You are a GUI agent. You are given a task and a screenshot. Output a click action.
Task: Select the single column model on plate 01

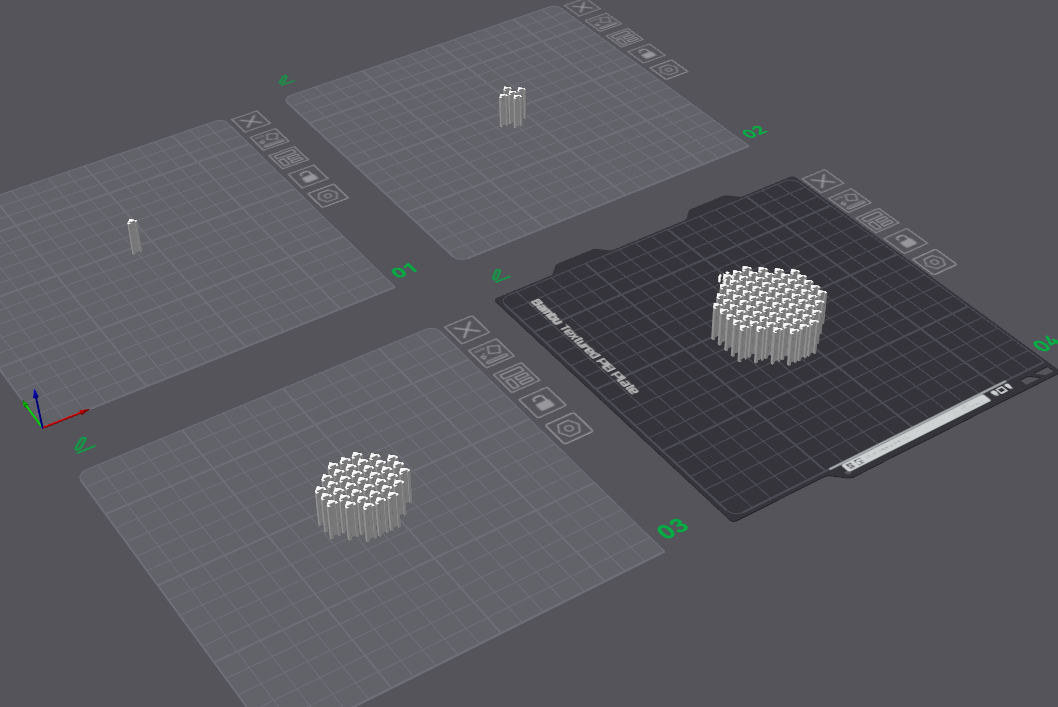pyautogui.click(x=134, y=236)
